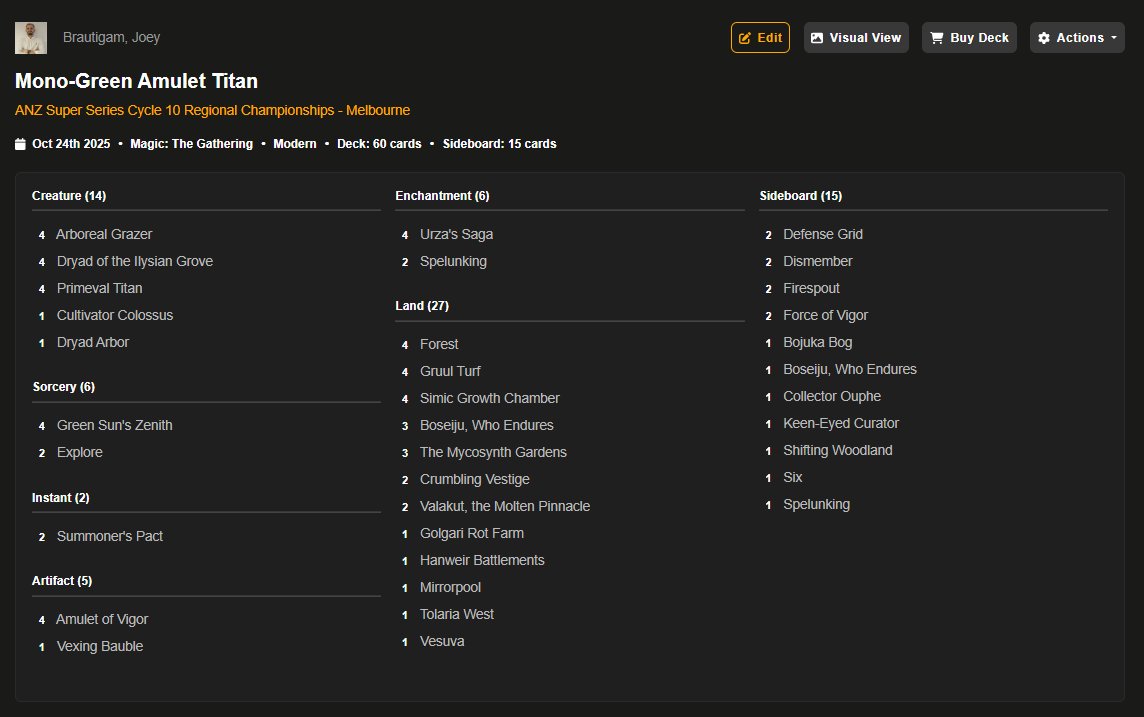The width and height of the screenshot is (1144, 717).
Task: Click the Vexing Bauble card
Action: 100,646
